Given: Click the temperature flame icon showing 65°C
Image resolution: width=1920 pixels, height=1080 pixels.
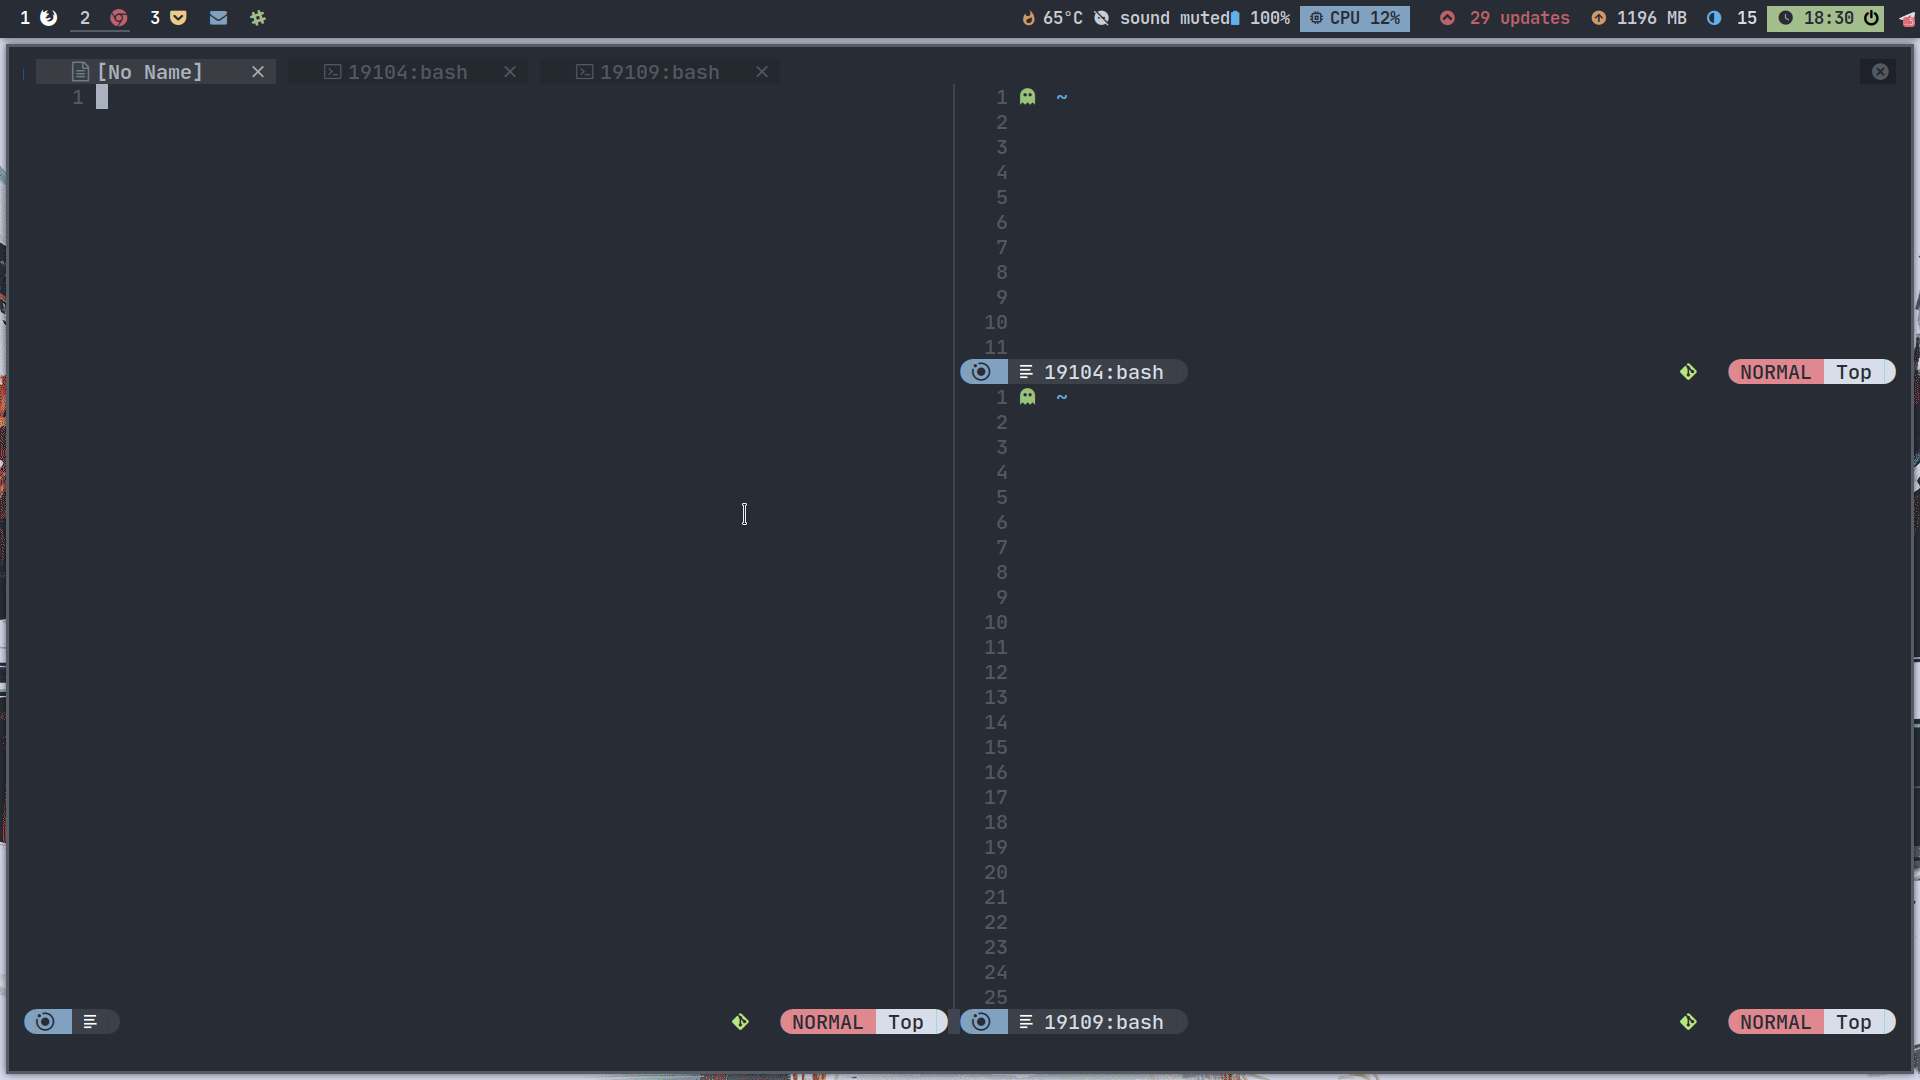Looking at the screenshot, I should pyautogui.click(x=1030, y=17).
